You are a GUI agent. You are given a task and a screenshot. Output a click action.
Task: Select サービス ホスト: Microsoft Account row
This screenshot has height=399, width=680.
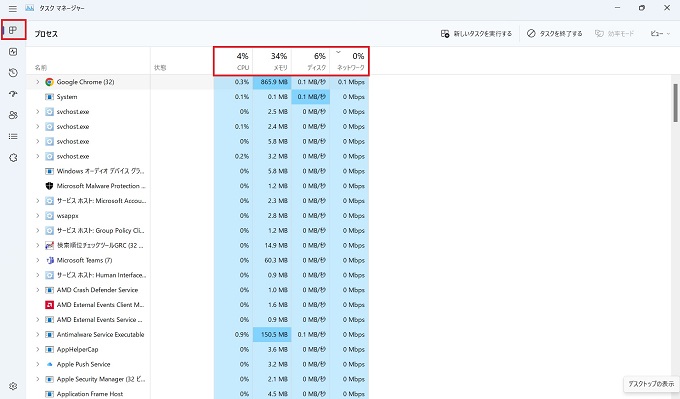click(x=197, y=201)
